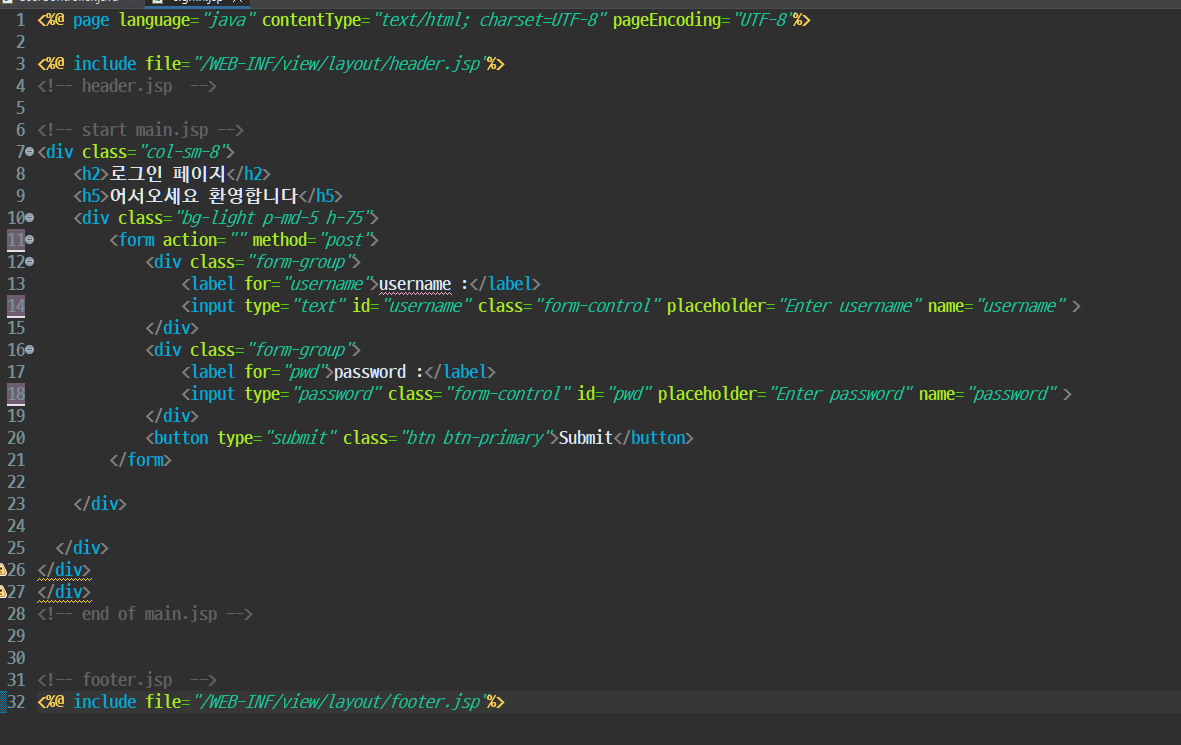Click the closing </form> tag on line 21
Screen dimensions: 1181x745
(x=140, y=460)
